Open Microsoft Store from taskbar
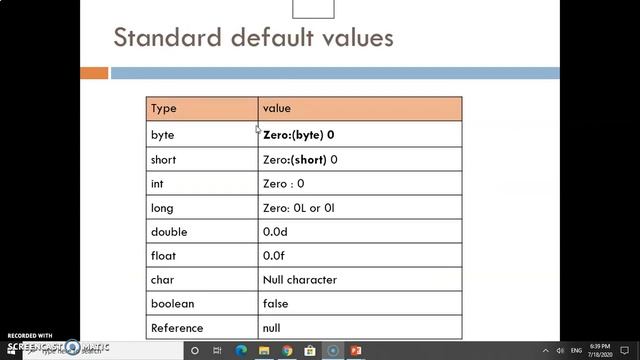The width and height of the screenshot is (640, 360). click(x=310, y=351)
